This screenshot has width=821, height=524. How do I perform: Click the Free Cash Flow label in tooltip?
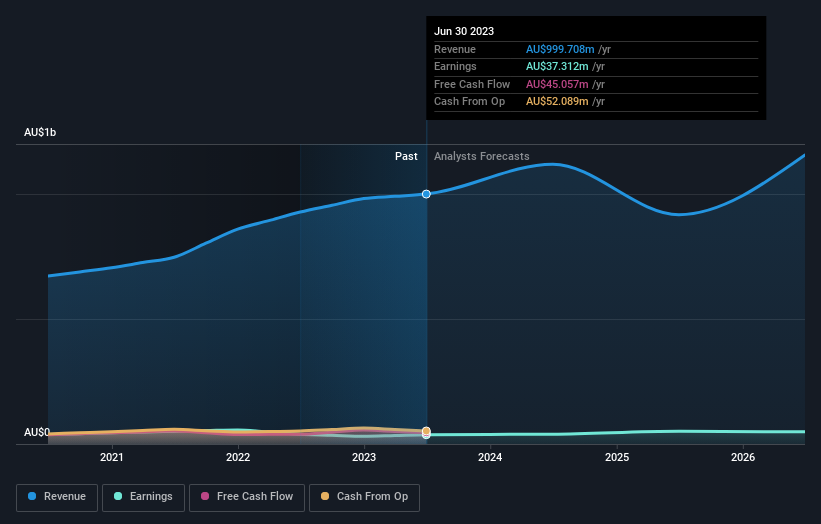tap(472, 84)
